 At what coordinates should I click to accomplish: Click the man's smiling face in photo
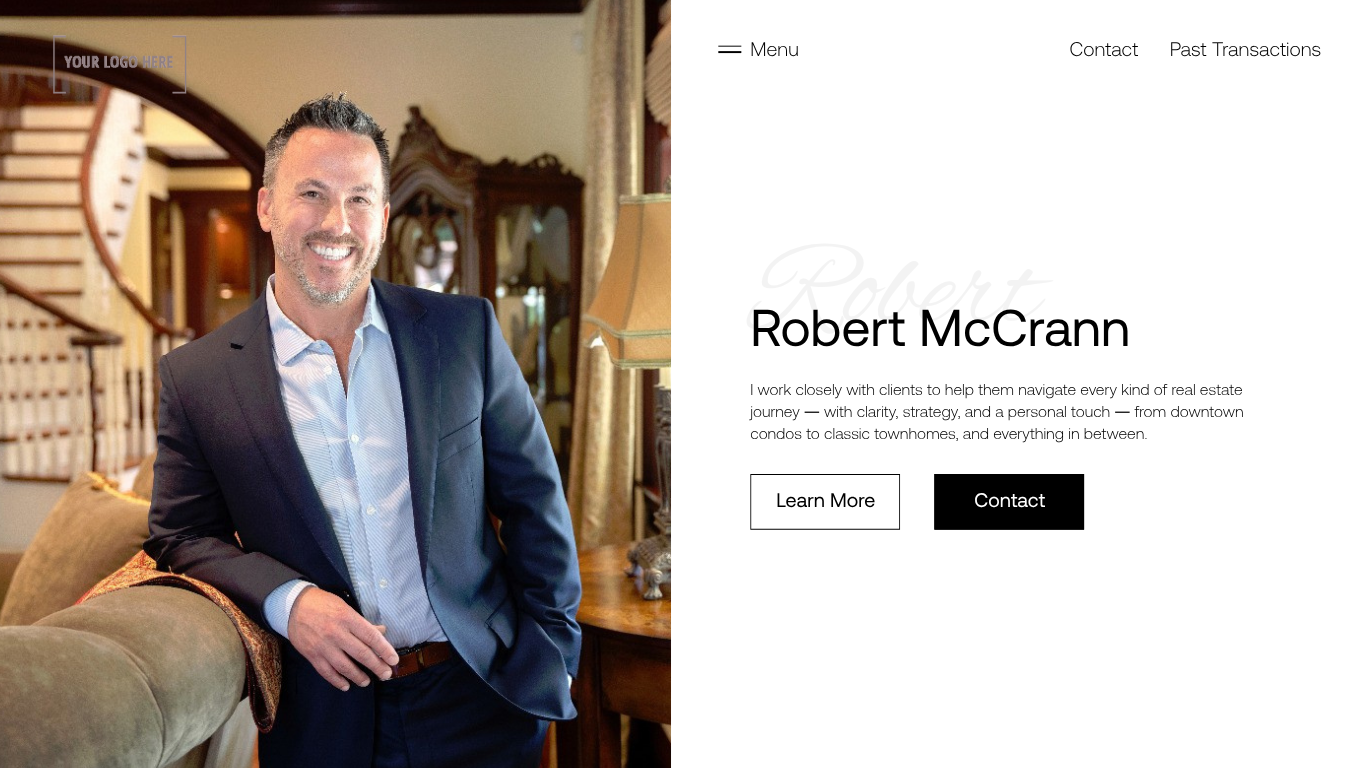click(326, 220)
